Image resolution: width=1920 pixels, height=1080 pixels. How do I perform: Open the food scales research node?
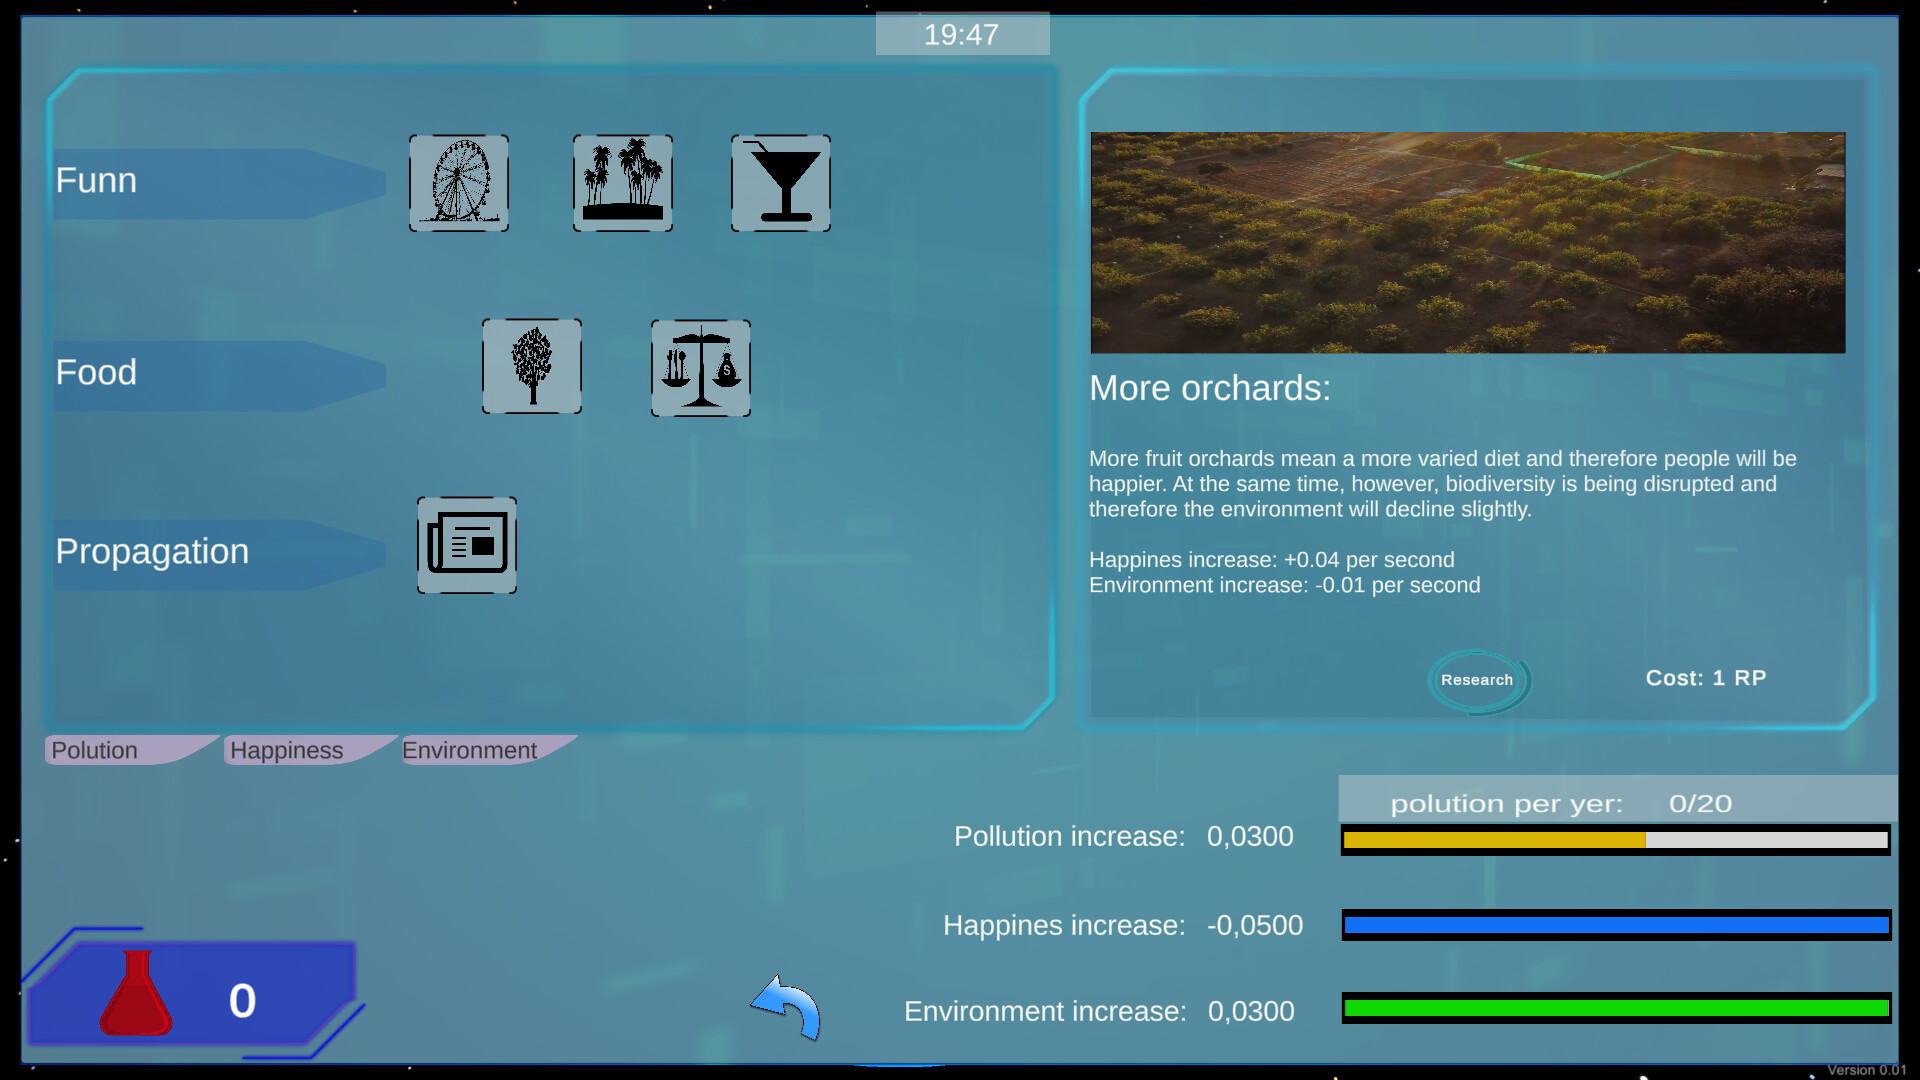coord(700,367)
